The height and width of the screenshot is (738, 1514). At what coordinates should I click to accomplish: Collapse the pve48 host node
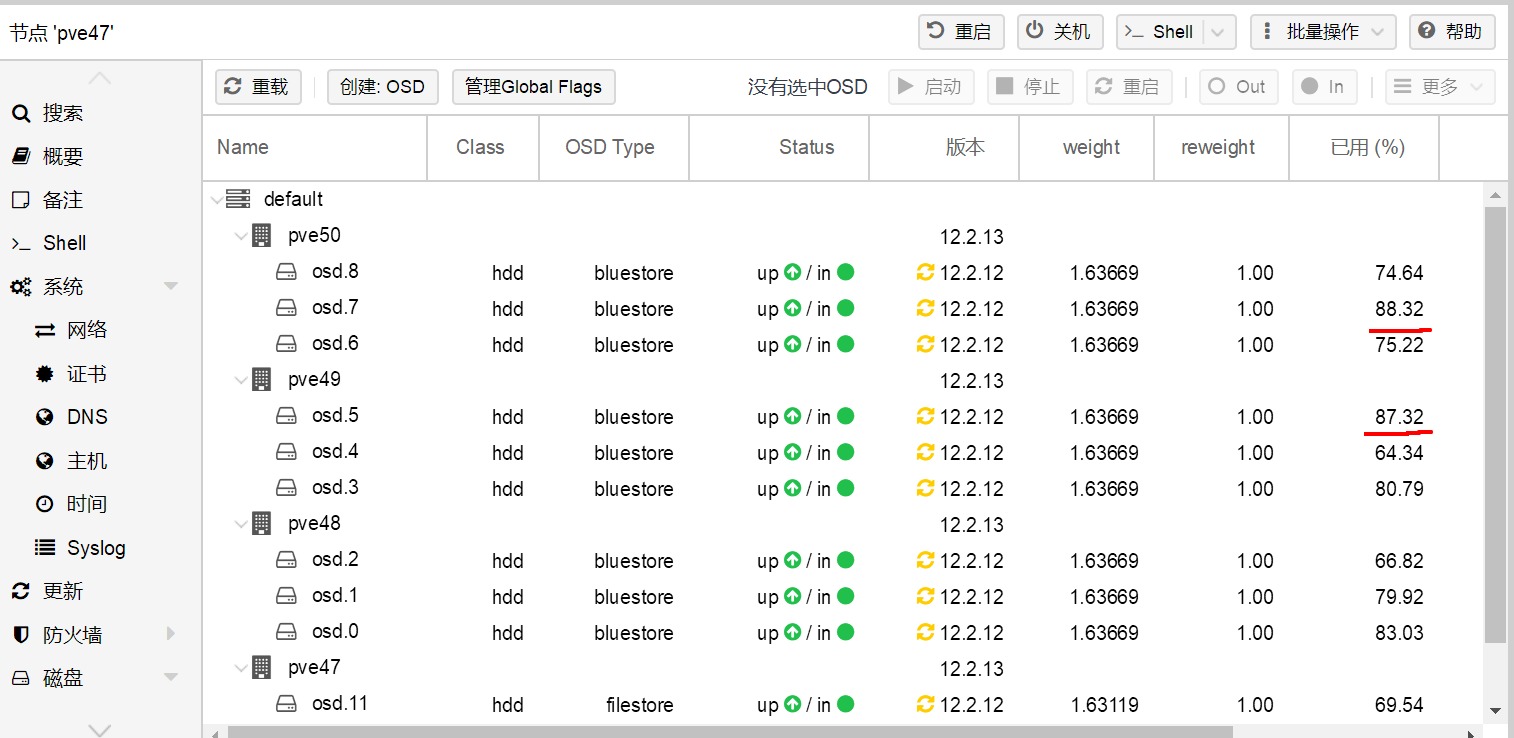click(241, 524)
